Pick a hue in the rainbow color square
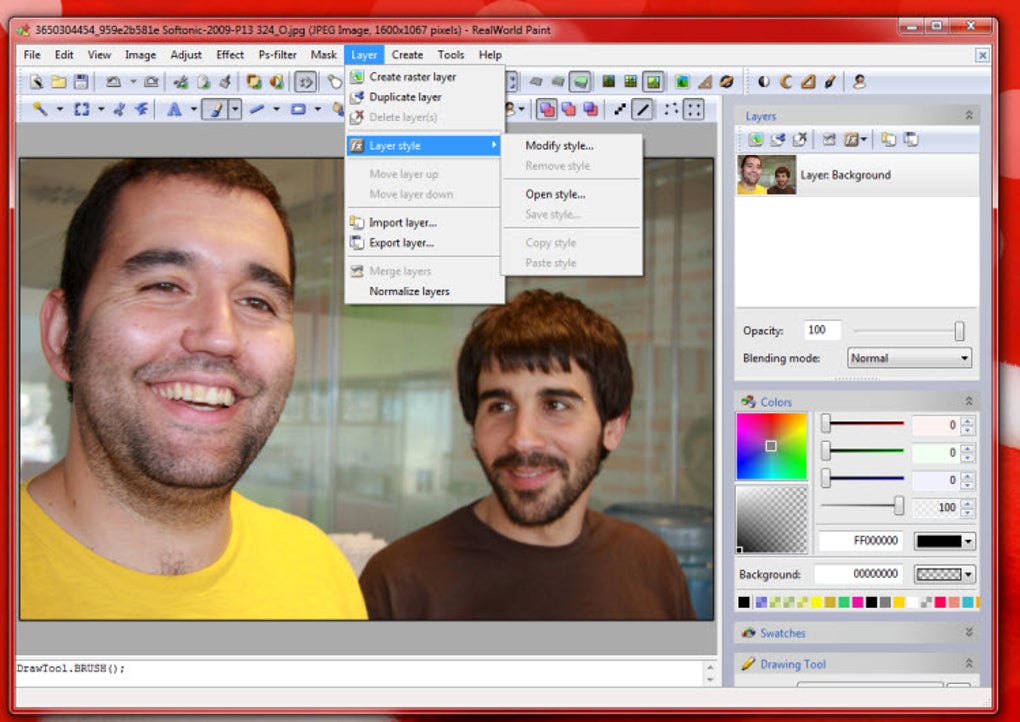The image size is (1020, 722). [x=771, y=446]
